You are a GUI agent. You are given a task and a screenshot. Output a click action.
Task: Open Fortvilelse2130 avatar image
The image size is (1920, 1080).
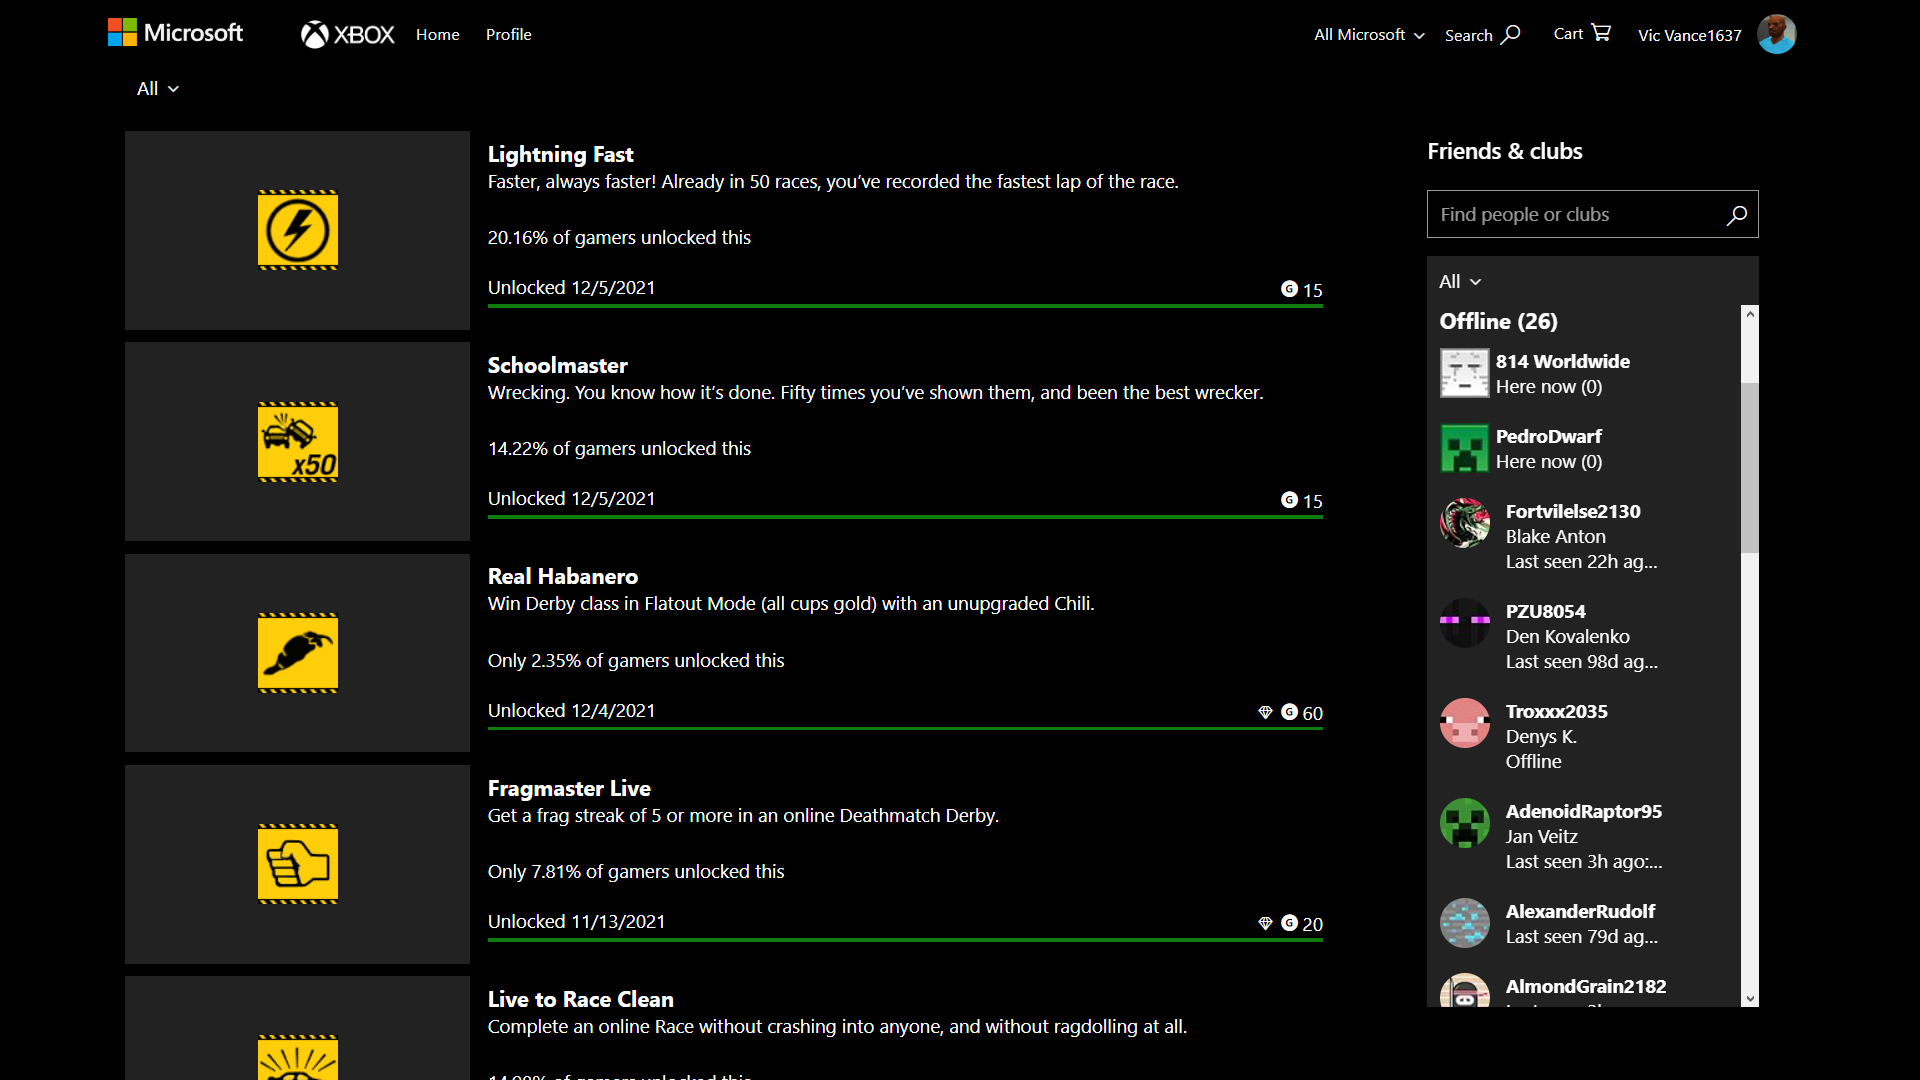(x=1465, y=523)
